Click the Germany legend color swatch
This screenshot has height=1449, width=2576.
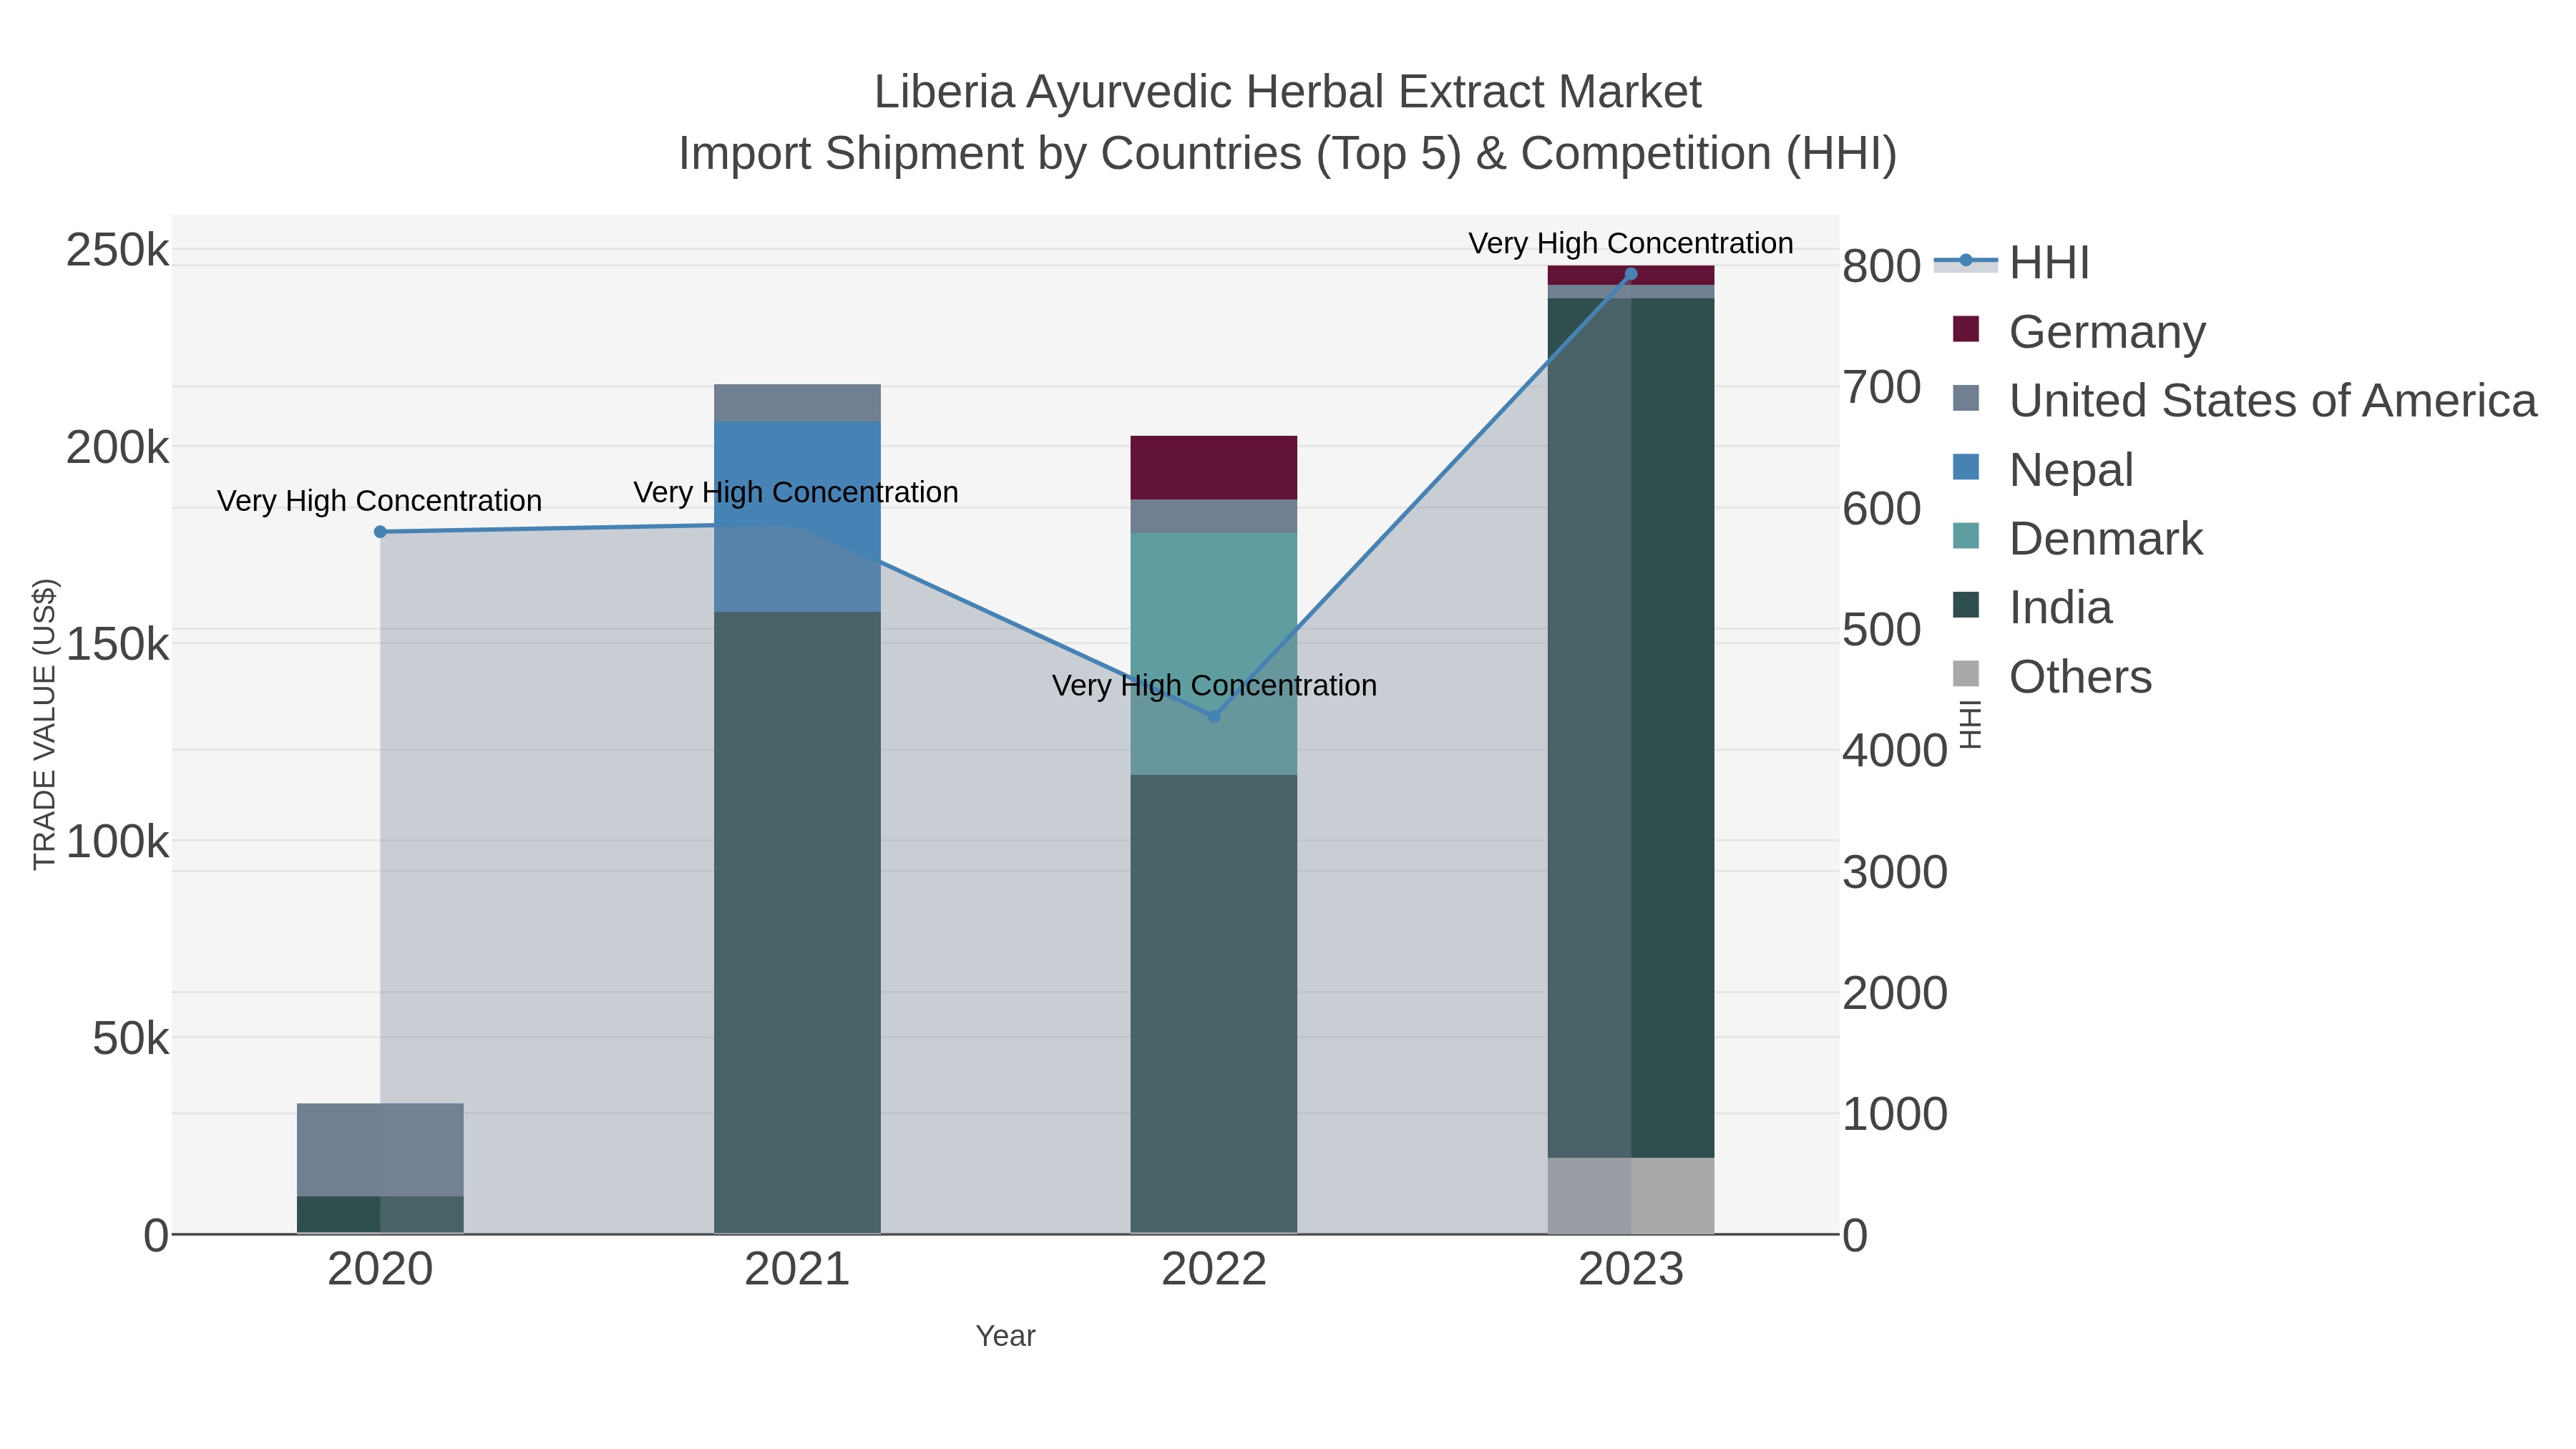(1966, 329)
